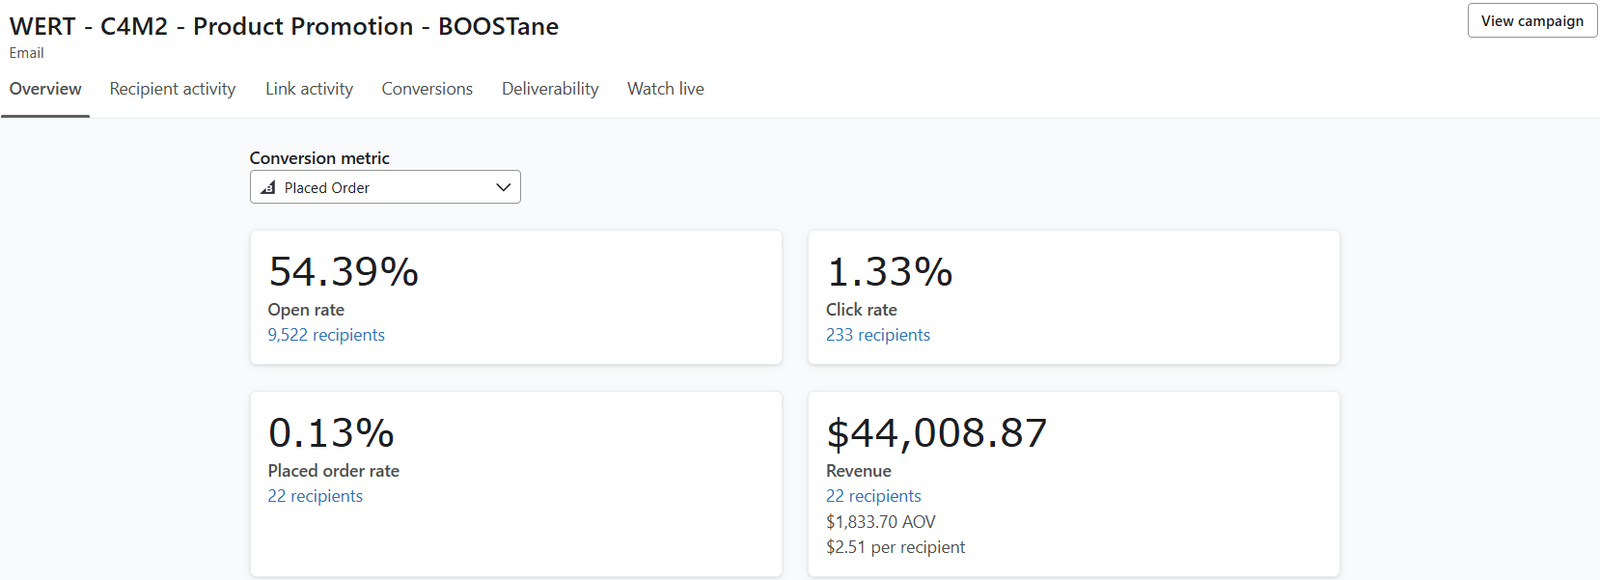Image resolution: width=1600 pixels, height=580 pixels.
Task: Click the Placed Order metric icon
Action: coord(268,188)
